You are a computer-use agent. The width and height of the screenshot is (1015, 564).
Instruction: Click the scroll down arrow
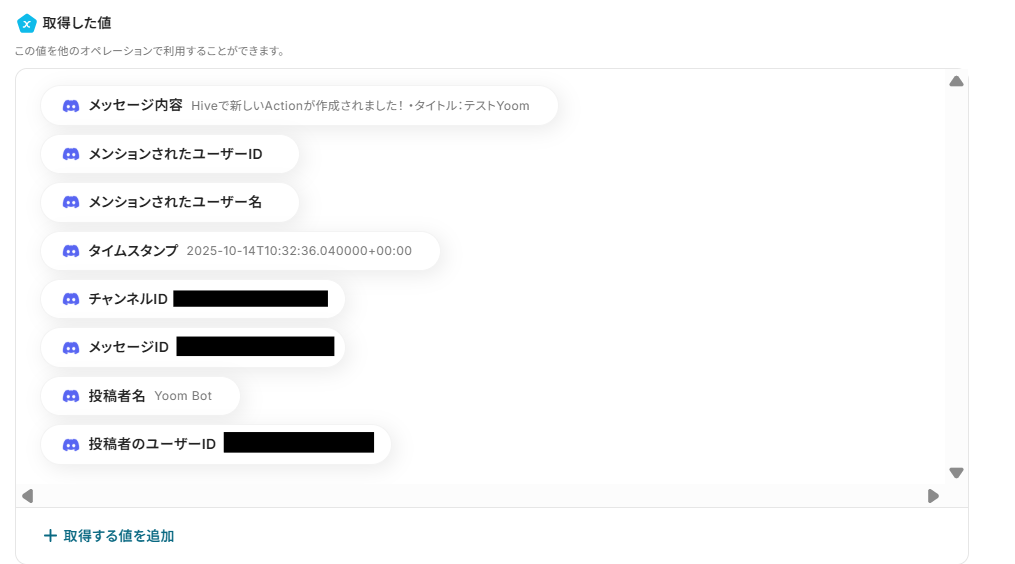click(956, 473)
